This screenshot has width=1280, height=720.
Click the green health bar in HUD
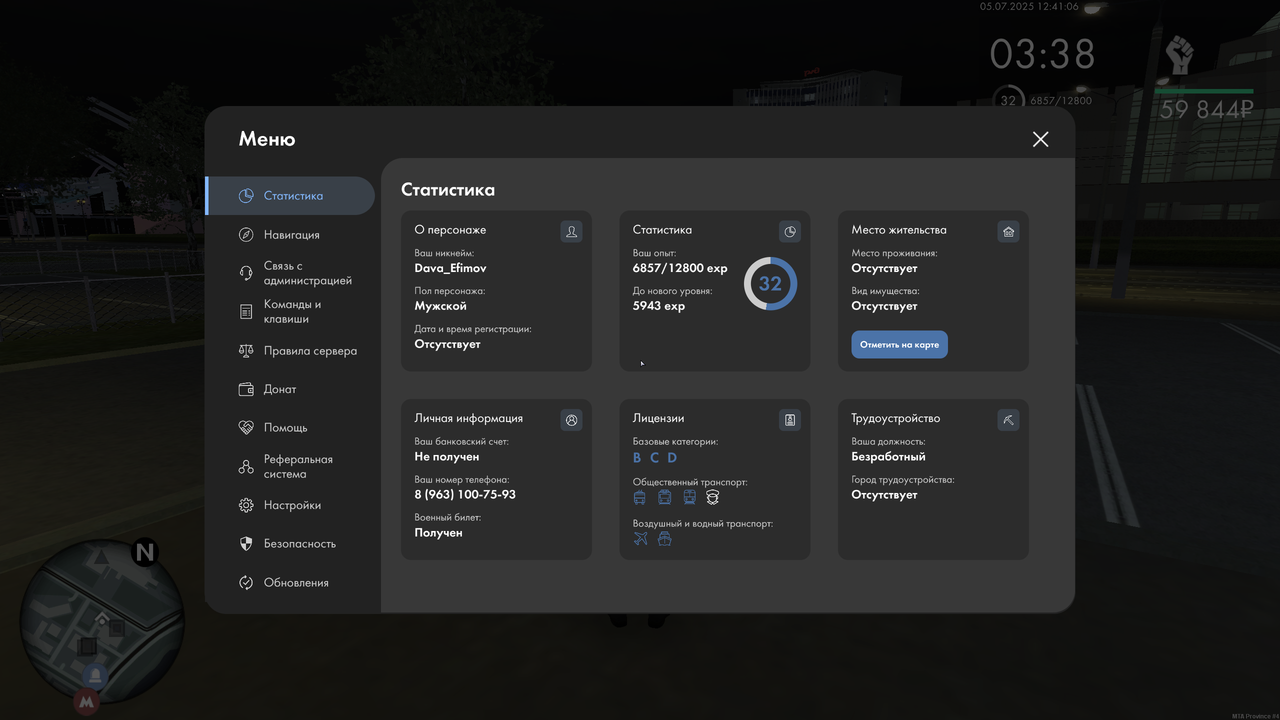point(1204,91)
